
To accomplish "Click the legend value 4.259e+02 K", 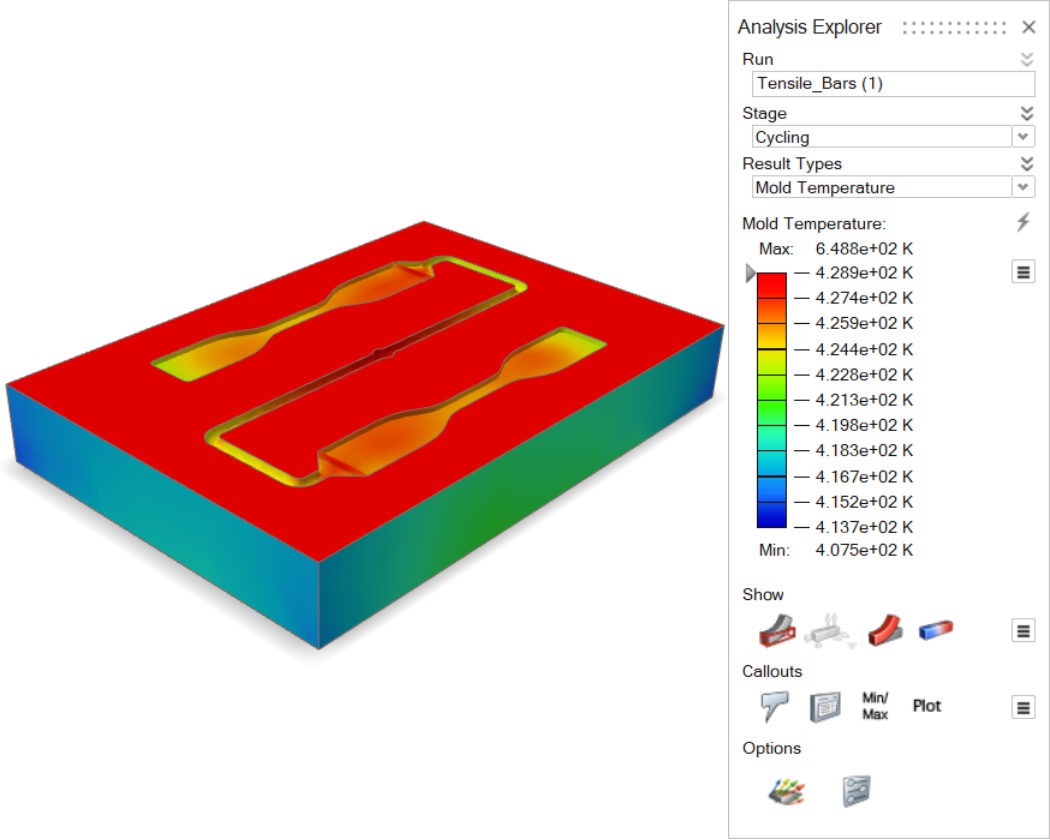I will coord(864,323).
